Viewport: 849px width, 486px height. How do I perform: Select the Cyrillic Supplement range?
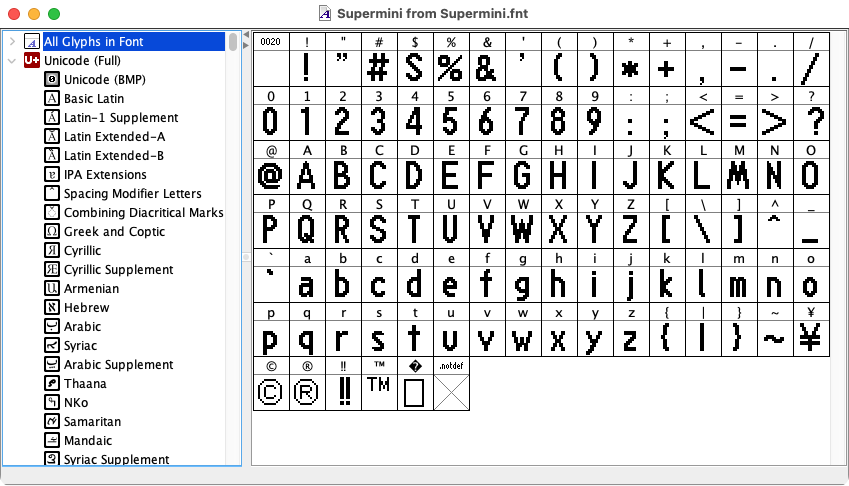click(x=119, y=269)
